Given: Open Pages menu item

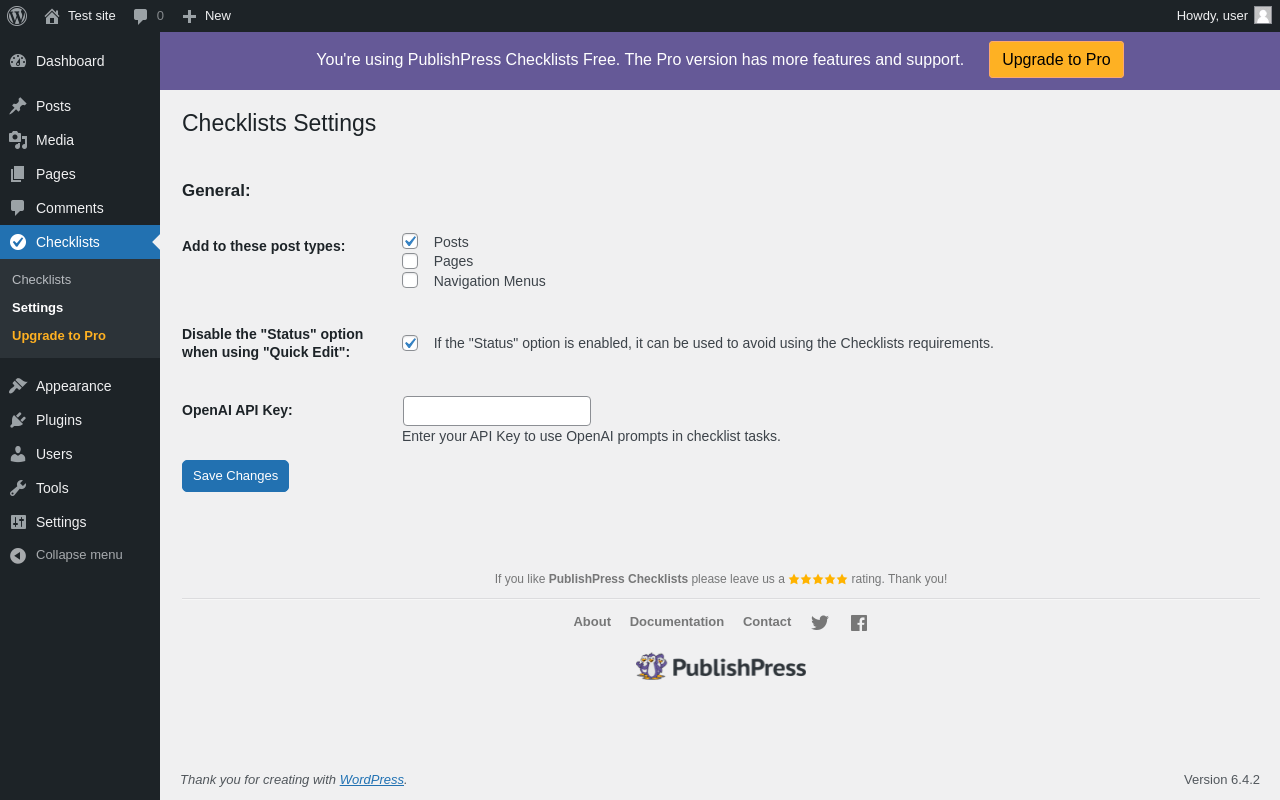Looking at the screenshot, I should click(80, 174).
